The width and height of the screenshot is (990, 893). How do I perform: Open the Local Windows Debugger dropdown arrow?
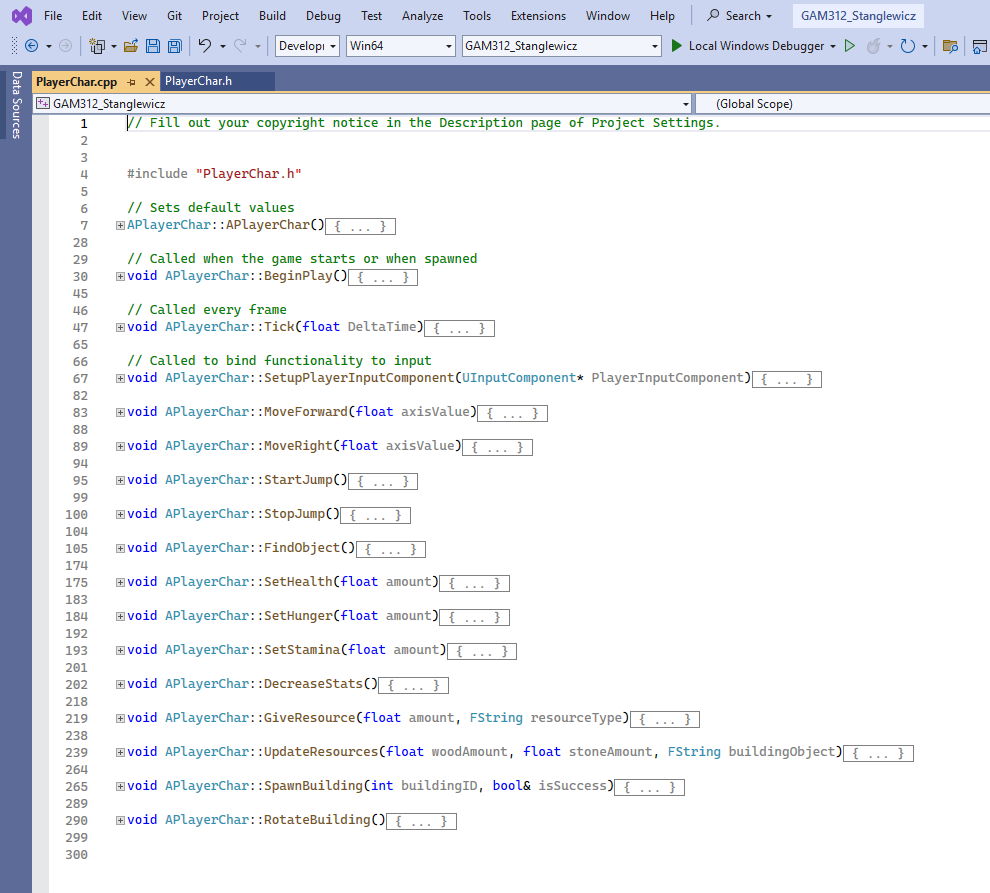tap(833, 46)
